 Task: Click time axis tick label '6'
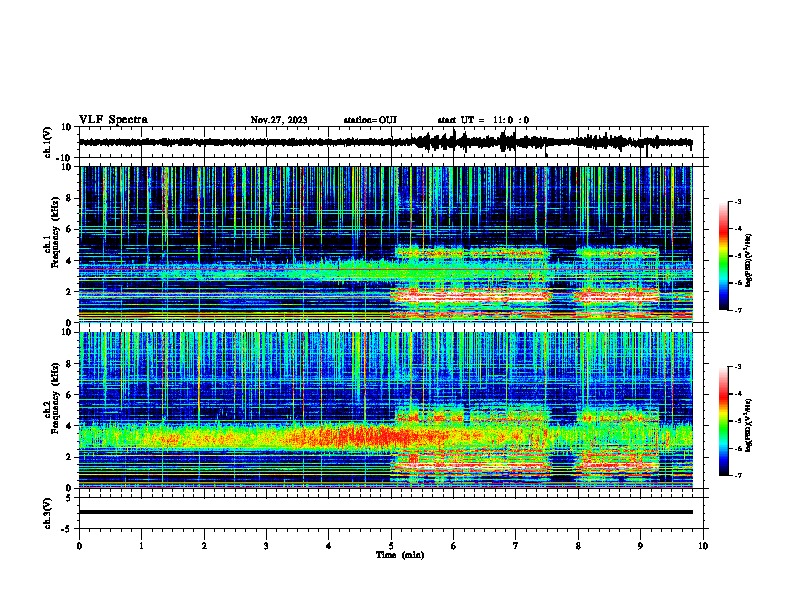(453, 546)
